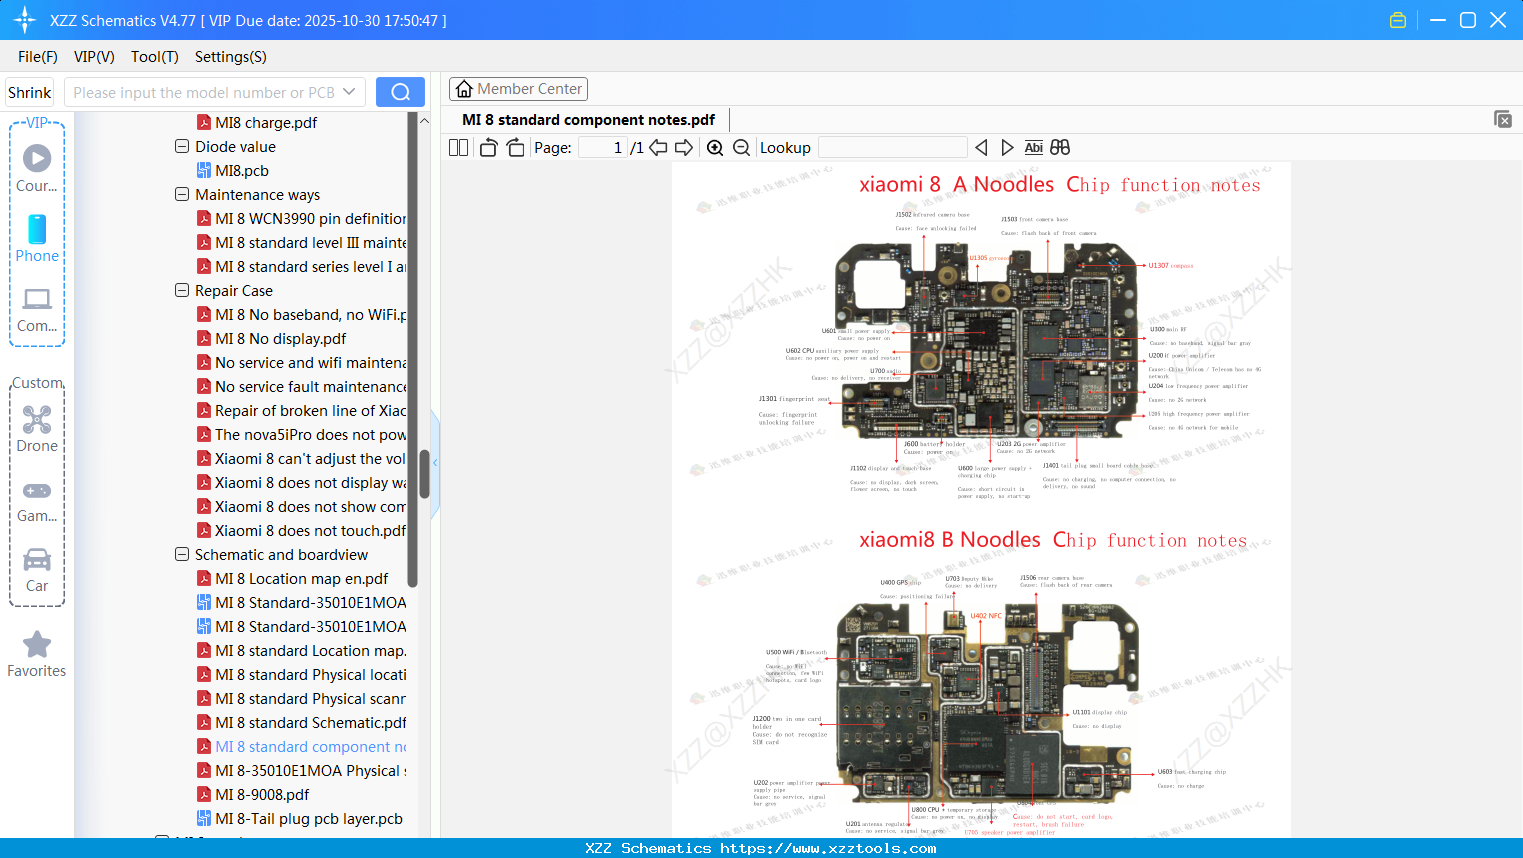Open the Tool(T) menu
Screen dimensions: 1523x858
[154, 57]
